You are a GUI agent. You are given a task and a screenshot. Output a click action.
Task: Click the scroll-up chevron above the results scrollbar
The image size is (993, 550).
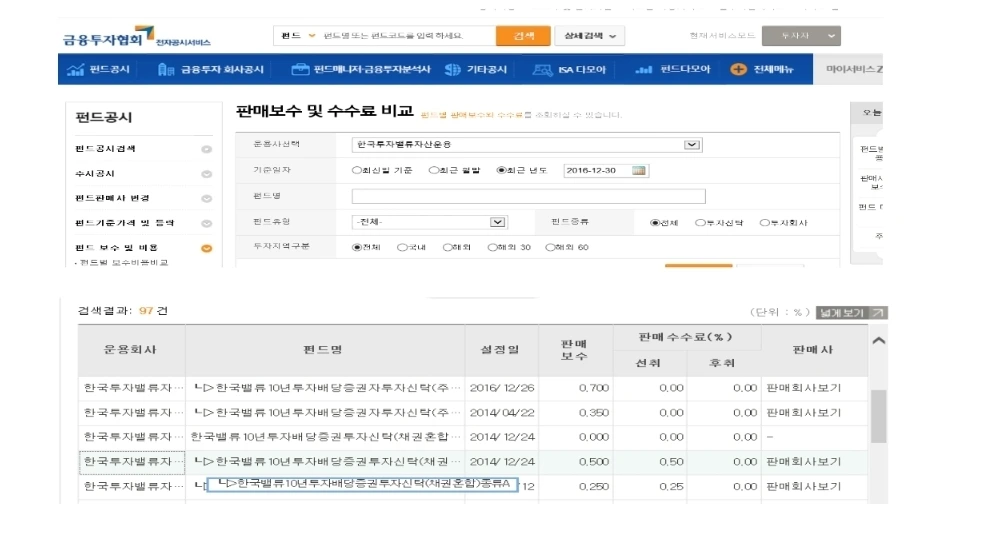[x=878, y=341]
